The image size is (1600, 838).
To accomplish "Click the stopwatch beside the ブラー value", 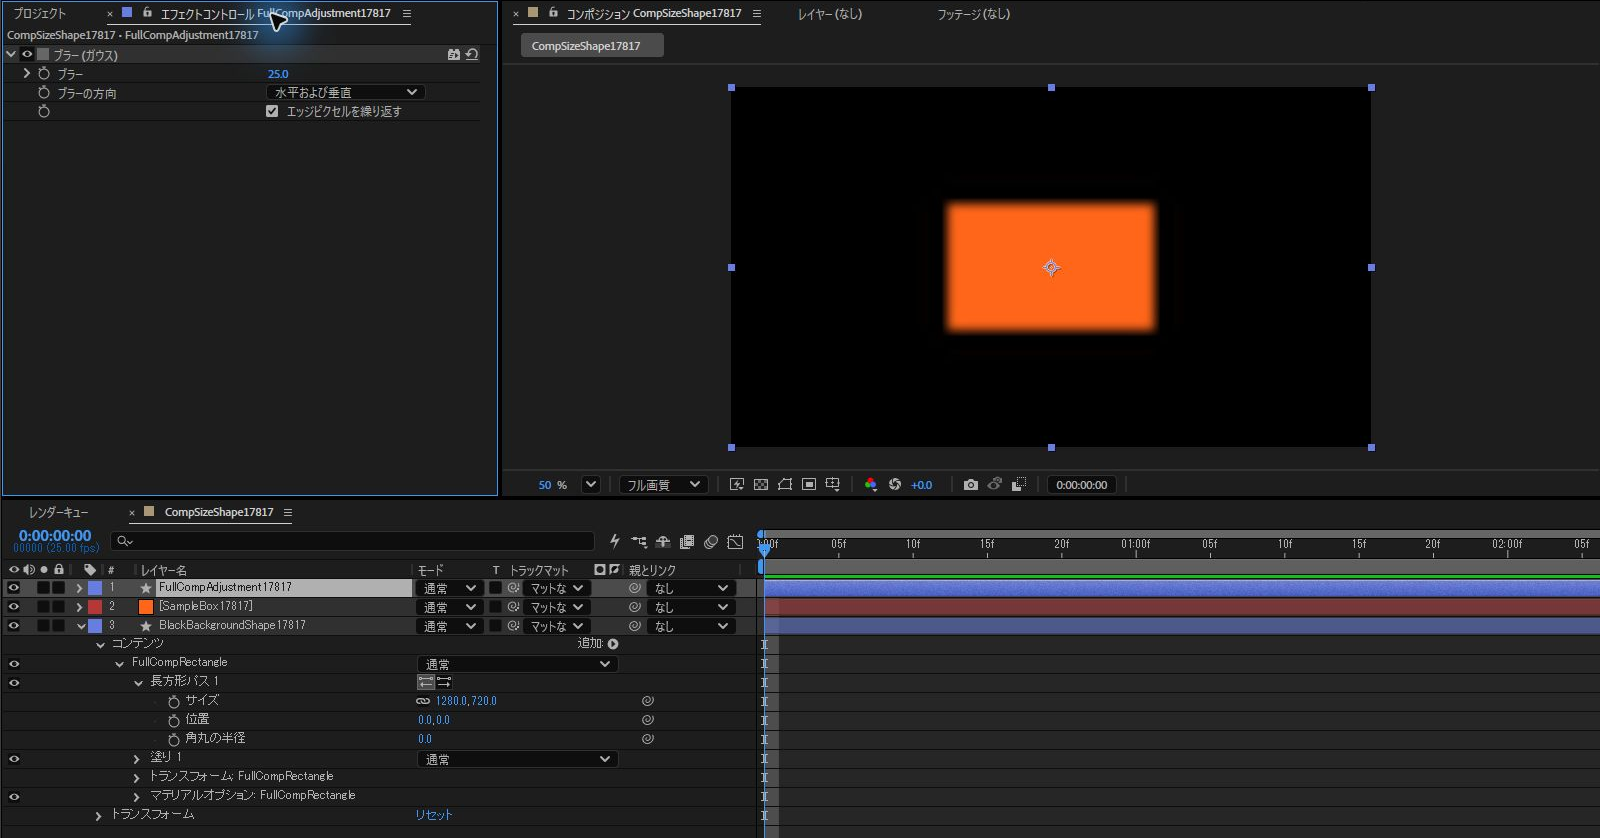I will 44,73.
